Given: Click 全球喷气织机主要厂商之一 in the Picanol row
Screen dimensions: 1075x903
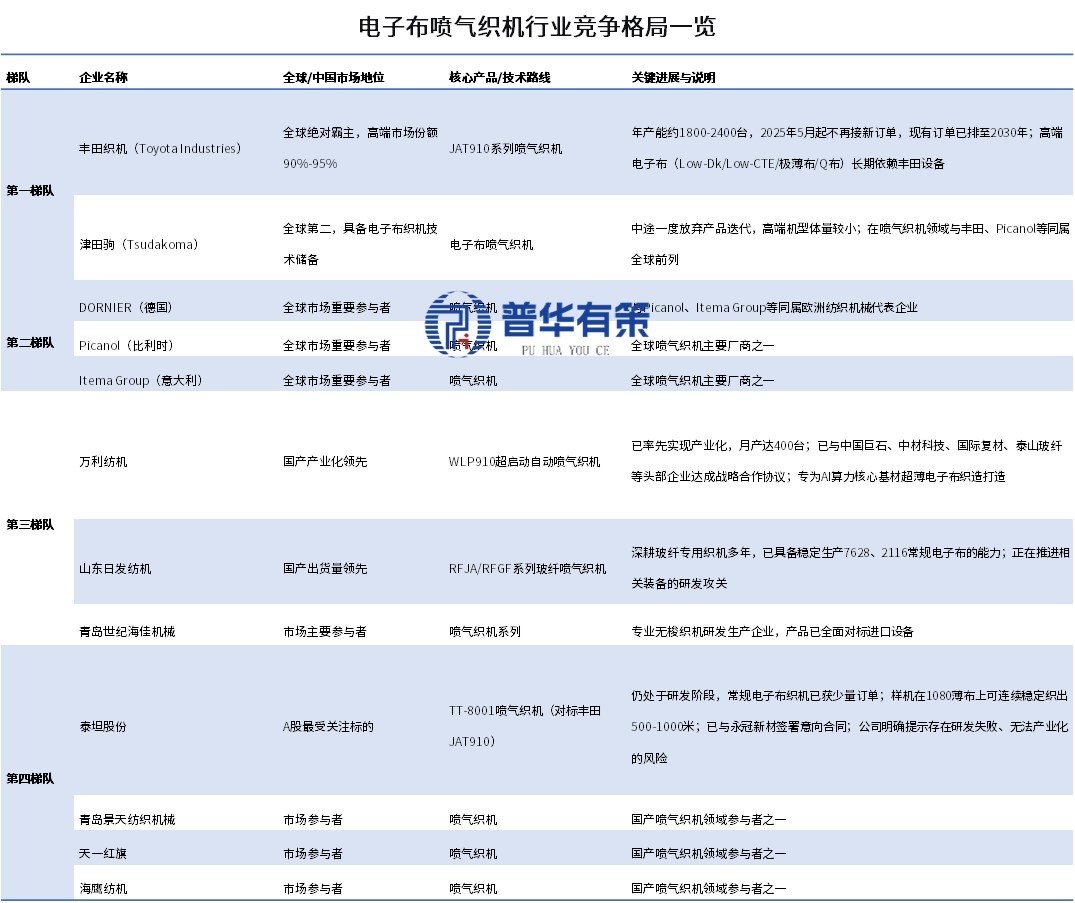Looking at the screenshot, I should click(x=703, y=346).
